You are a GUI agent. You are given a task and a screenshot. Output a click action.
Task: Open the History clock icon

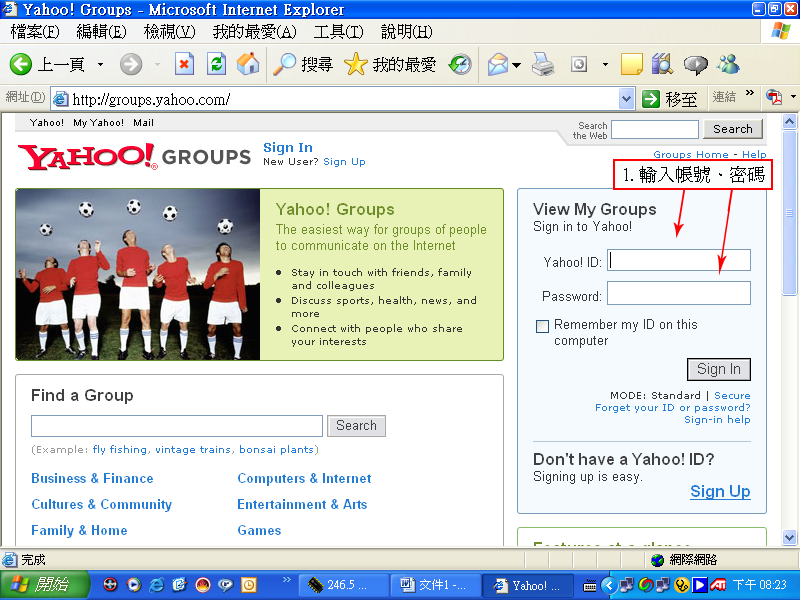[460, 65]
